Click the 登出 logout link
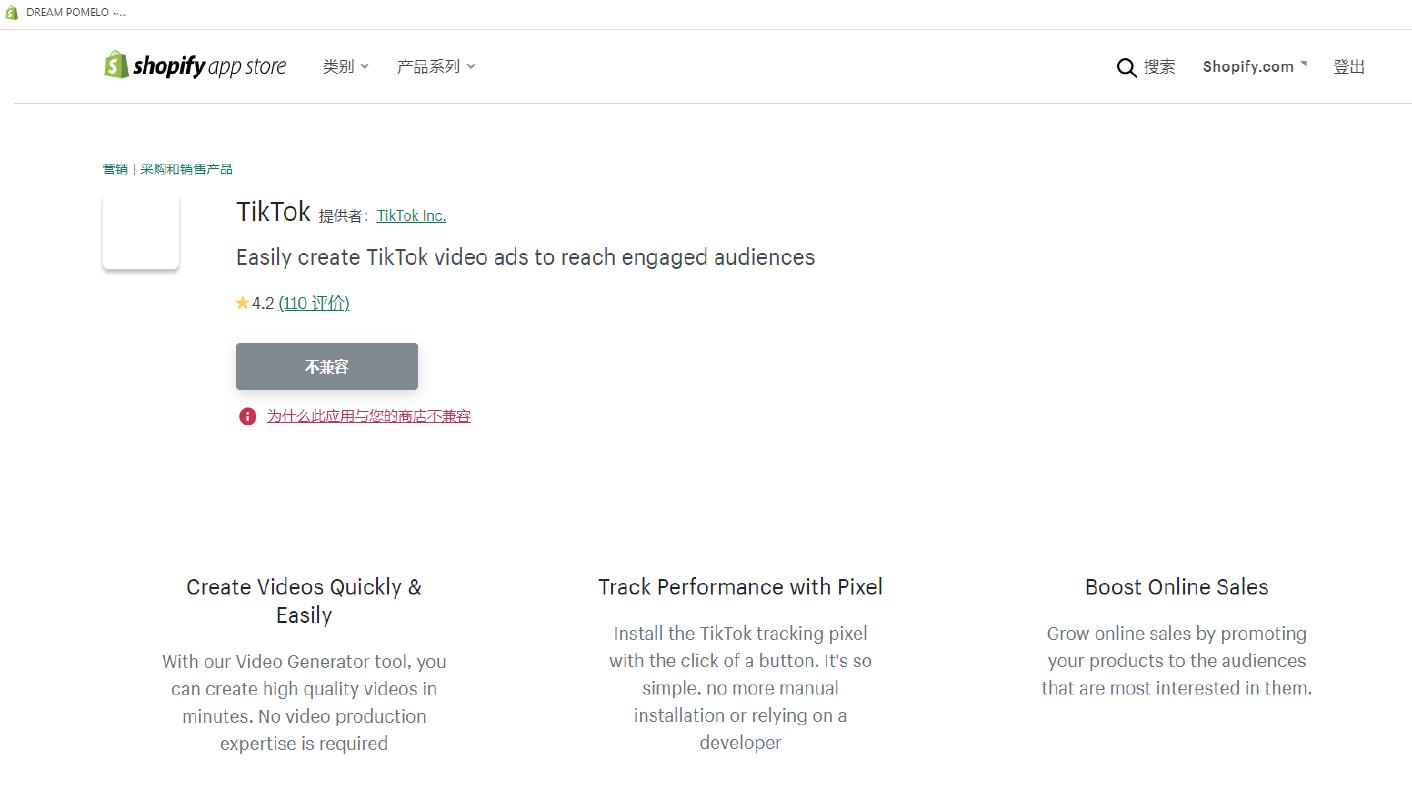The image size is (1412, 800). click(1349, 66)
